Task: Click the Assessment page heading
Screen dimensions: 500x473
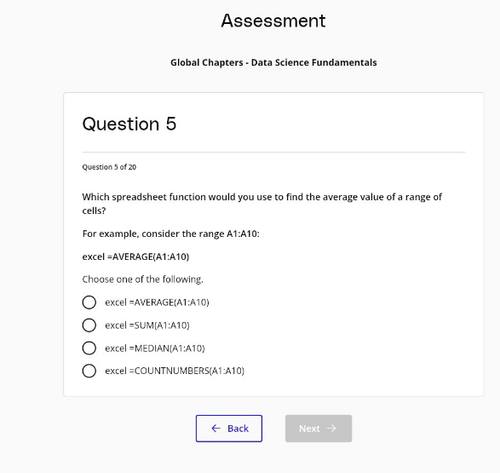Action: (x=273, y=21)
